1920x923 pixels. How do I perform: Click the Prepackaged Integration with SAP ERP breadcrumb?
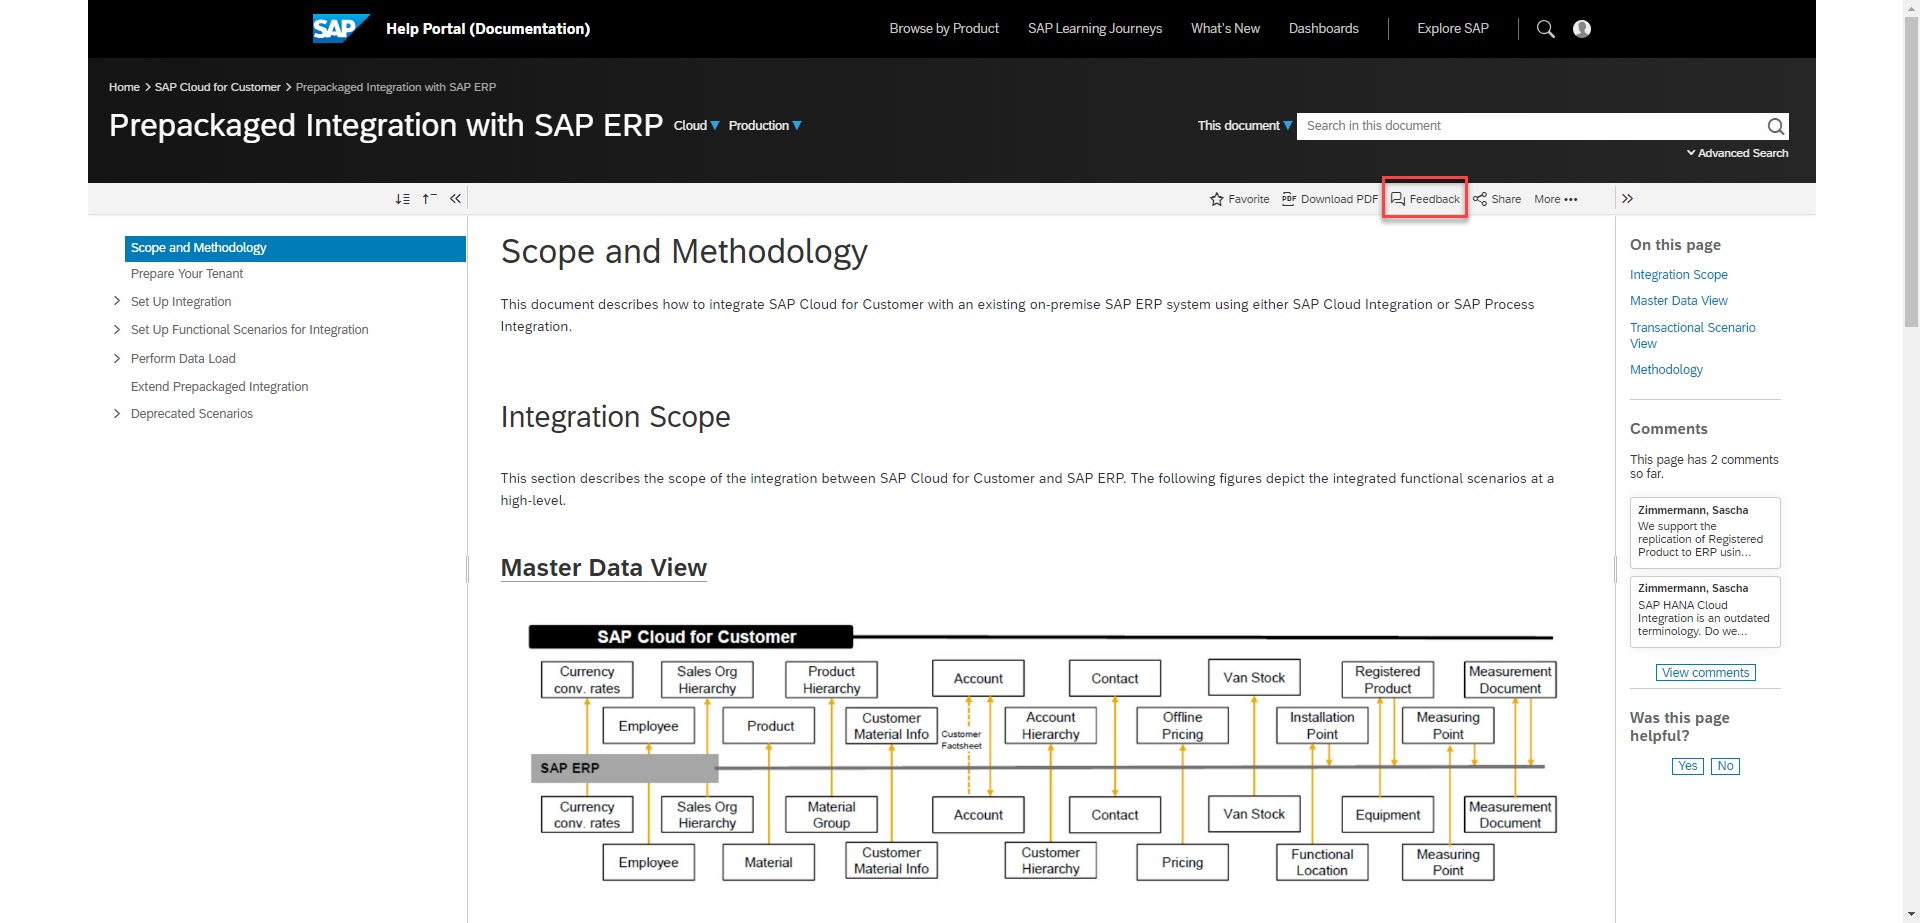(395, 87)
